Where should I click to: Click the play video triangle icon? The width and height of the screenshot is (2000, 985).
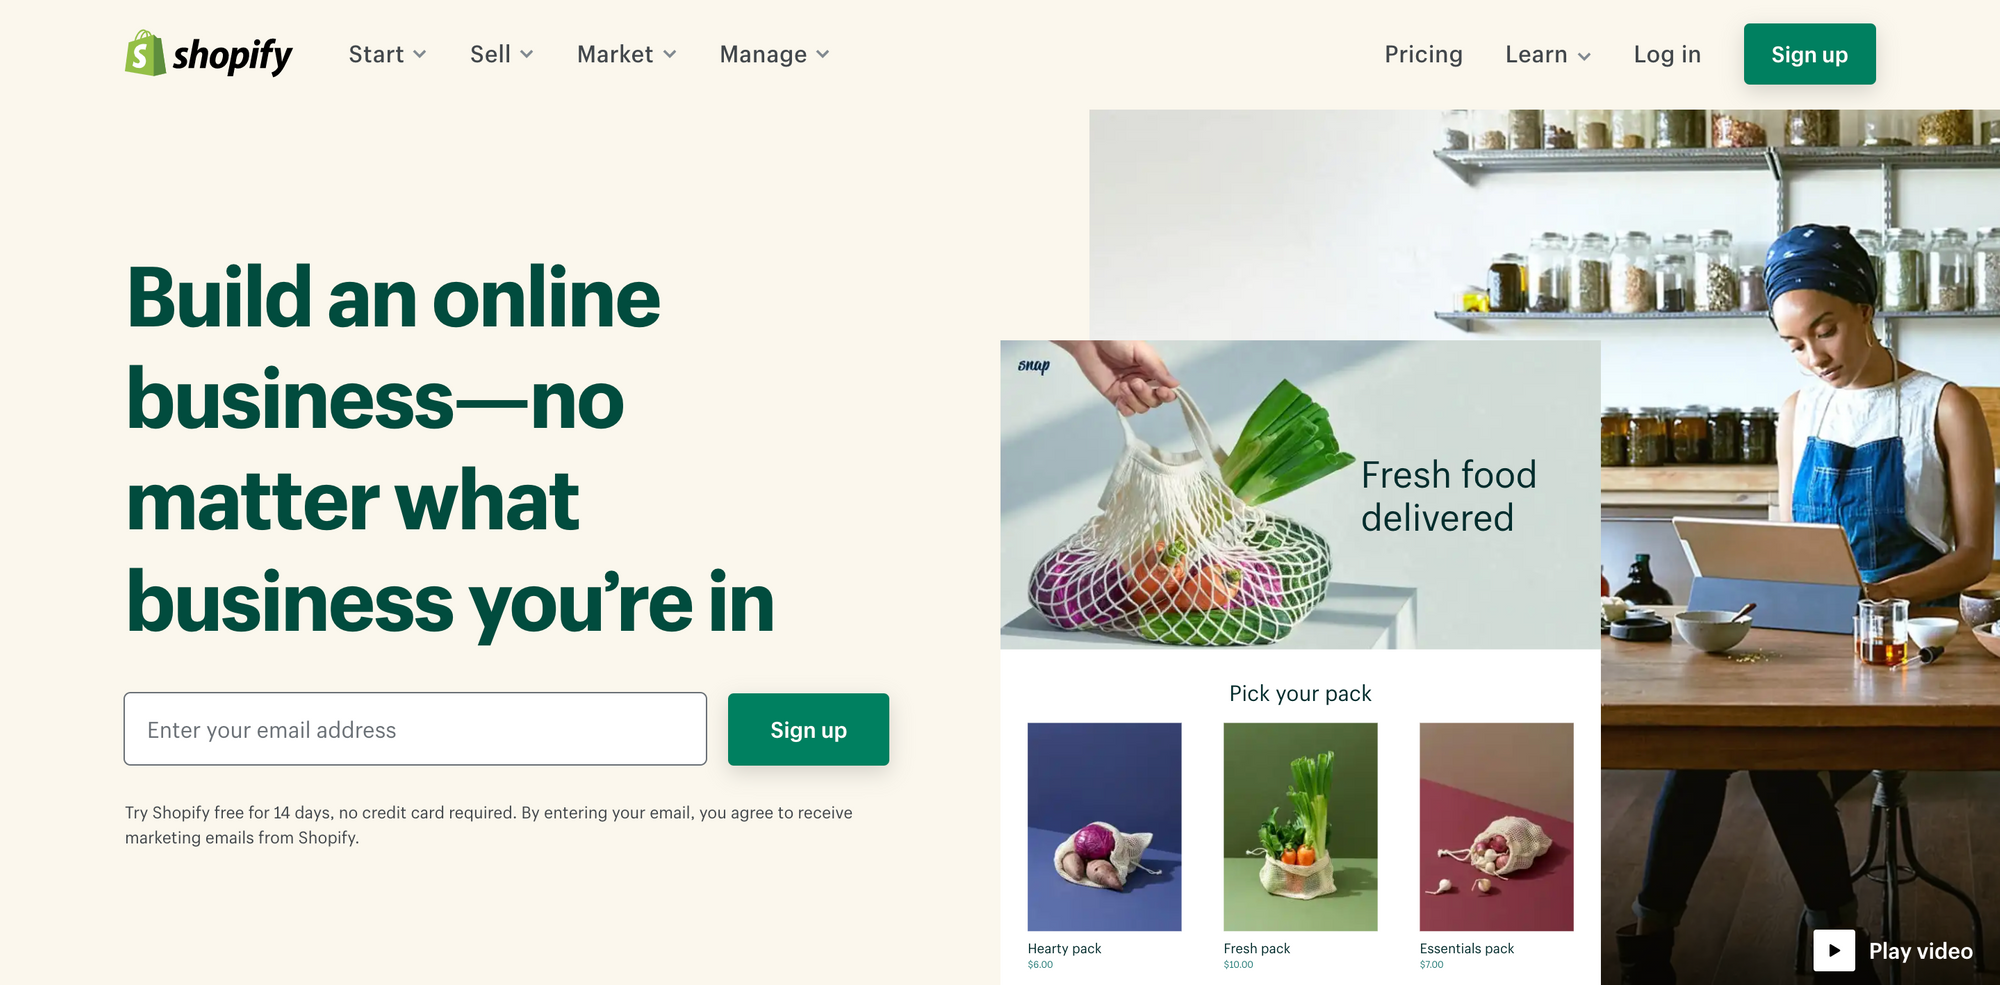[1834, 951]
